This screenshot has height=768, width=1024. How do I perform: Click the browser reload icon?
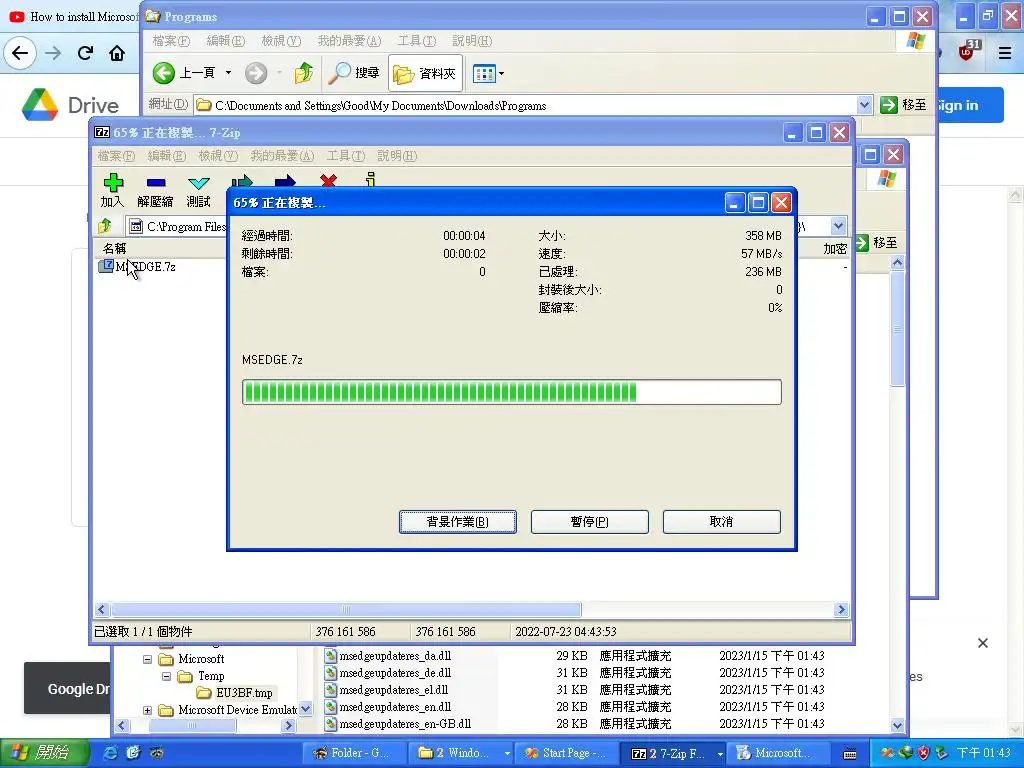(85, 53)
